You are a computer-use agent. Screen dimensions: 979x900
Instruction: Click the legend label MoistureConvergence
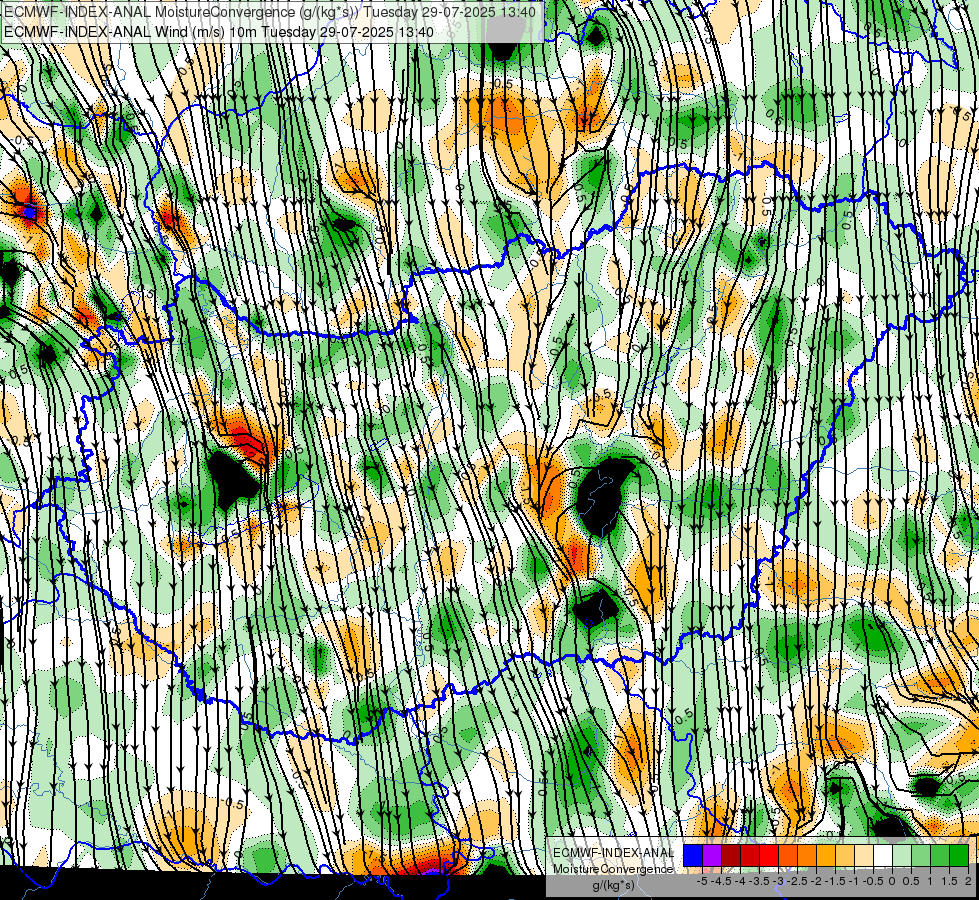coord(613,869)
